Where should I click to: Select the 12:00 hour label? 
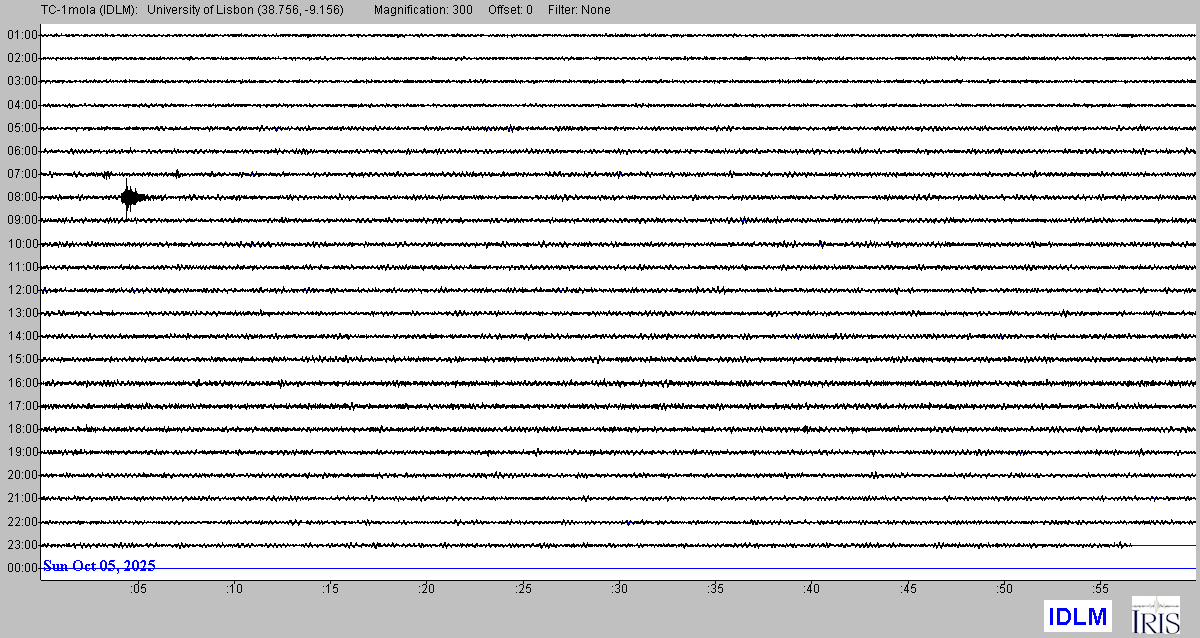pyautogui.click(x=21, y=290)
